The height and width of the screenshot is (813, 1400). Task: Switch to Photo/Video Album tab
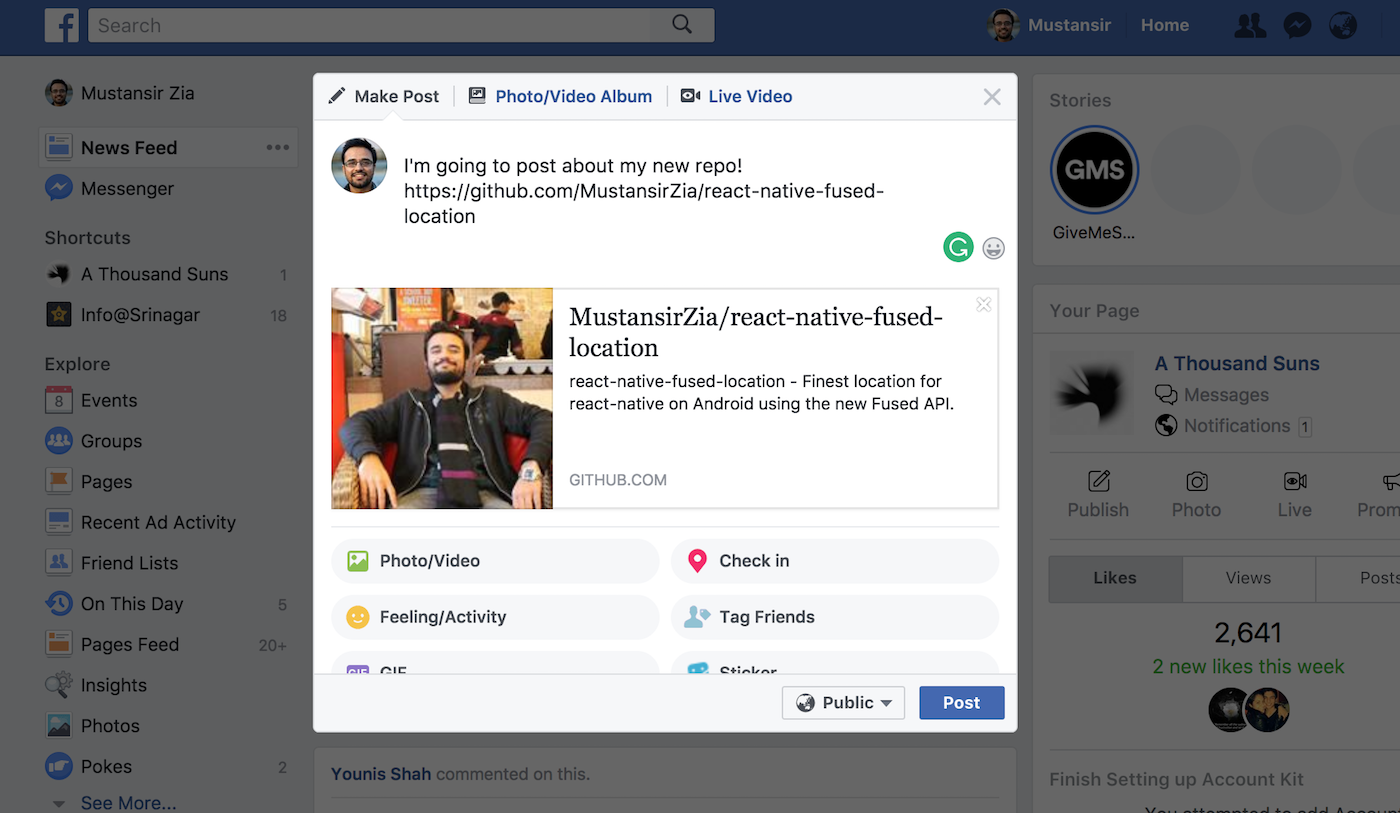pyautogui.click(x=560, y=97)
